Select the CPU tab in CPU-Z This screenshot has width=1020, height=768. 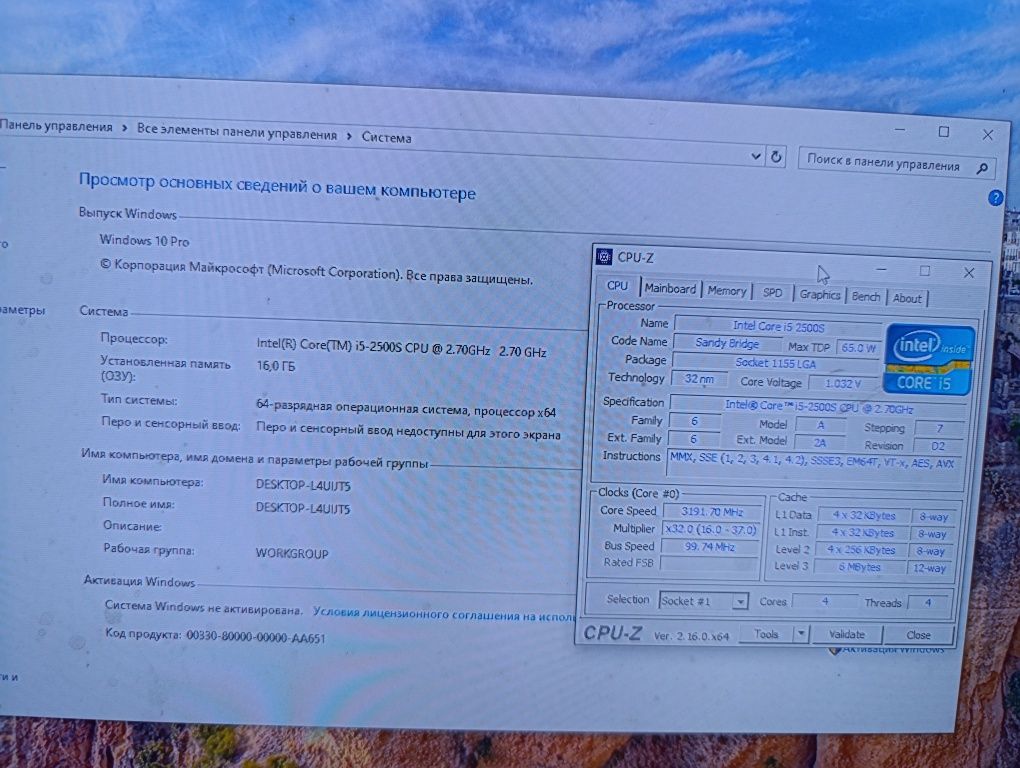[617, 285]
